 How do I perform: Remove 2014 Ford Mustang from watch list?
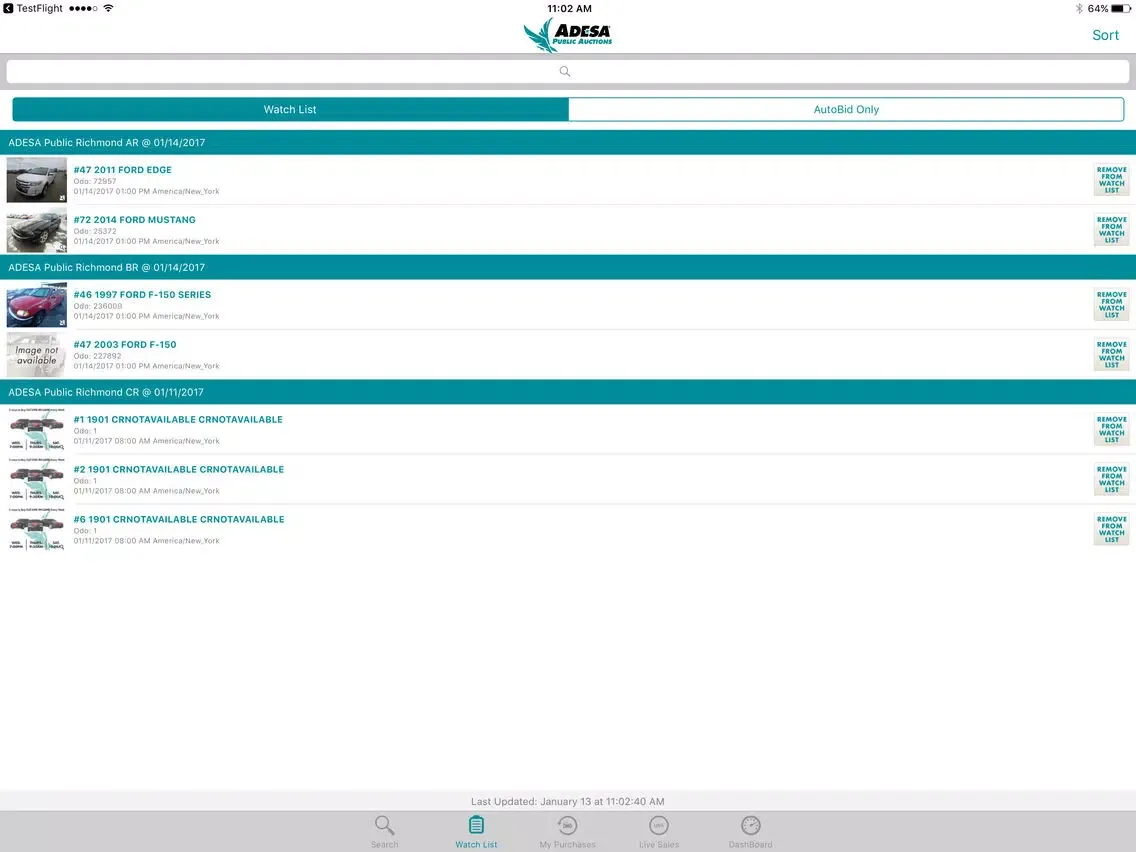(x=1111, y=230)
